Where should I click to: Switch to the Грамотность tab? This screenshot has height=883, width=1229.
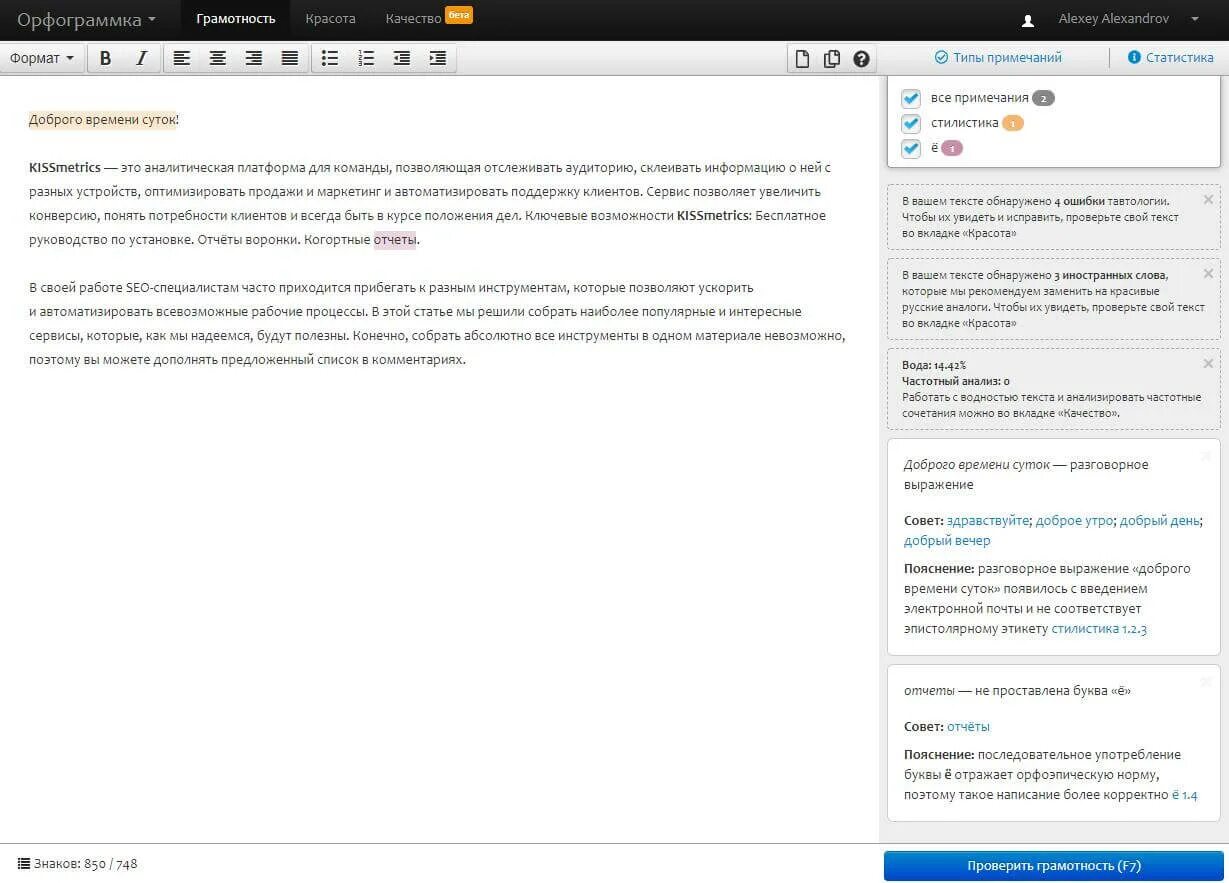(236, 19)
